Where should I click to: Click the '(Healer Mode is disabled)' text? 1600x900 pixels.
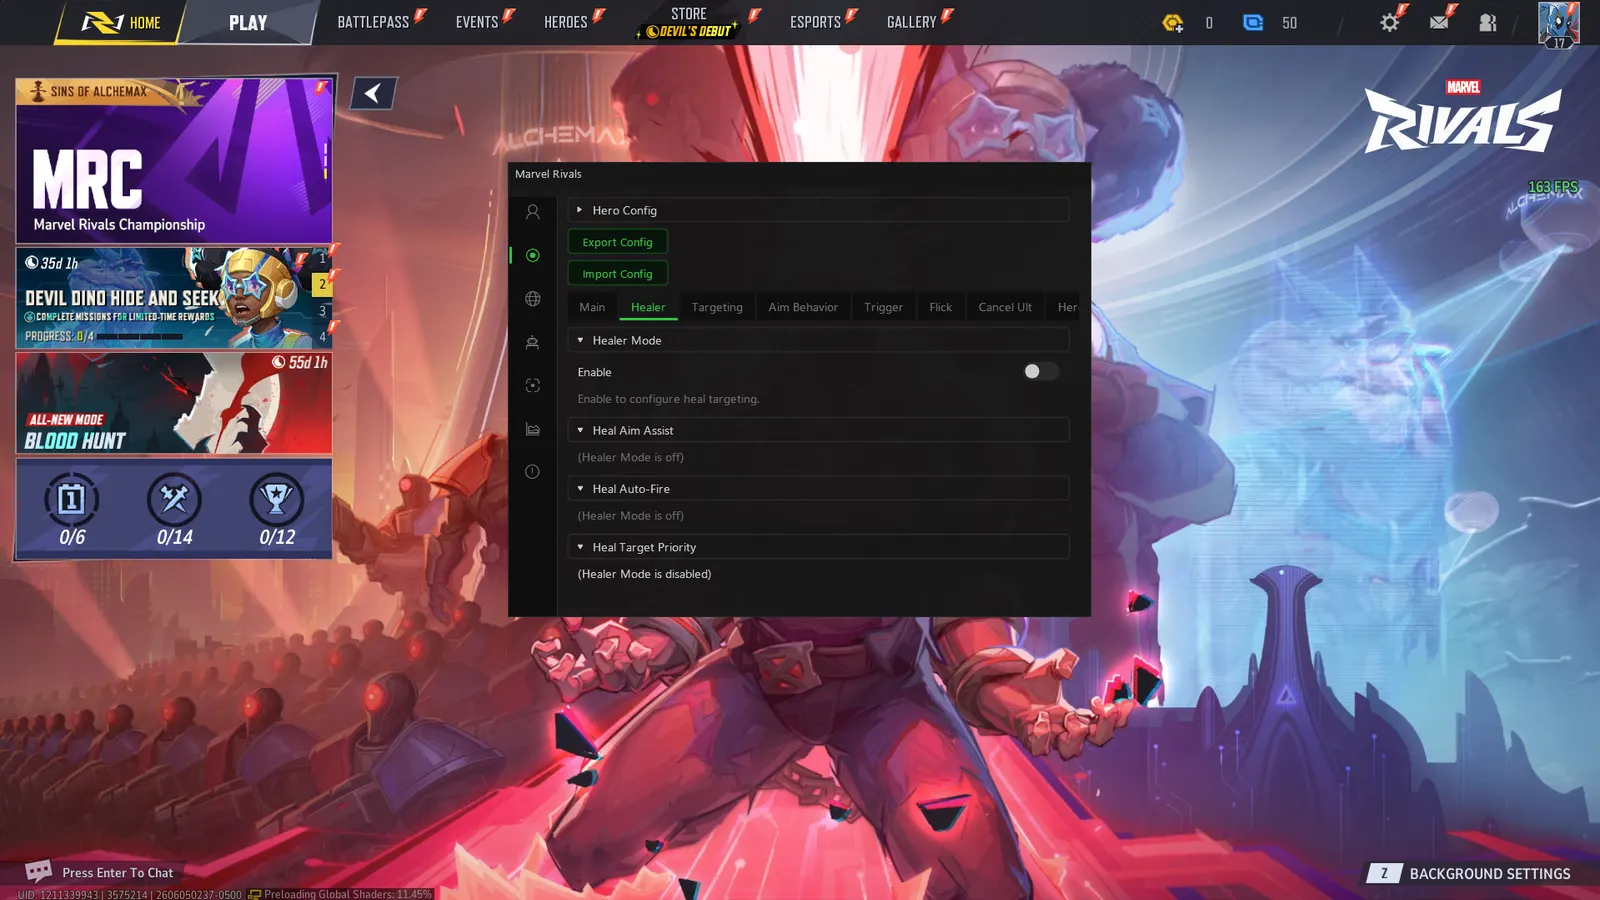coord(644,574)
